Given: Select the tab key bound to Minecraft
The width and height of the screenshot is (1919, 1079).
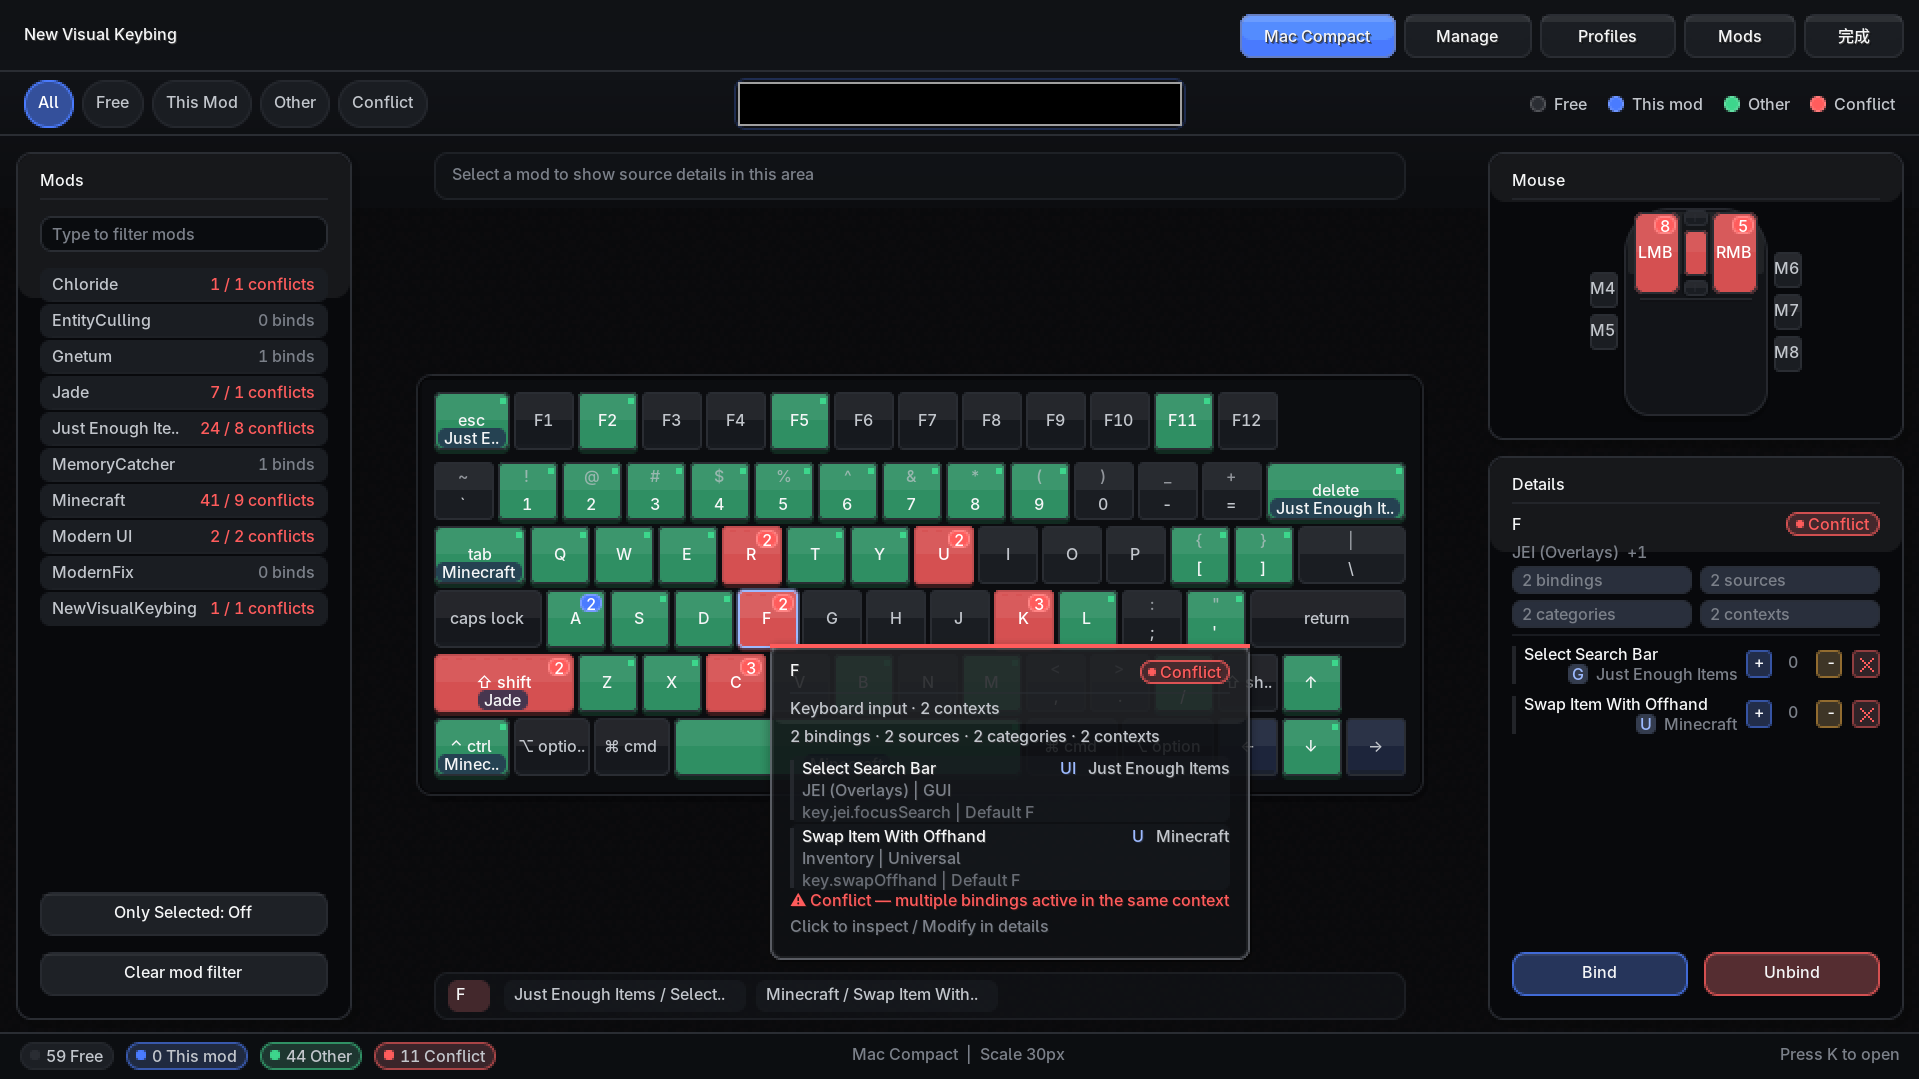Looking at the screenshot, I should [x=479, y=555].
